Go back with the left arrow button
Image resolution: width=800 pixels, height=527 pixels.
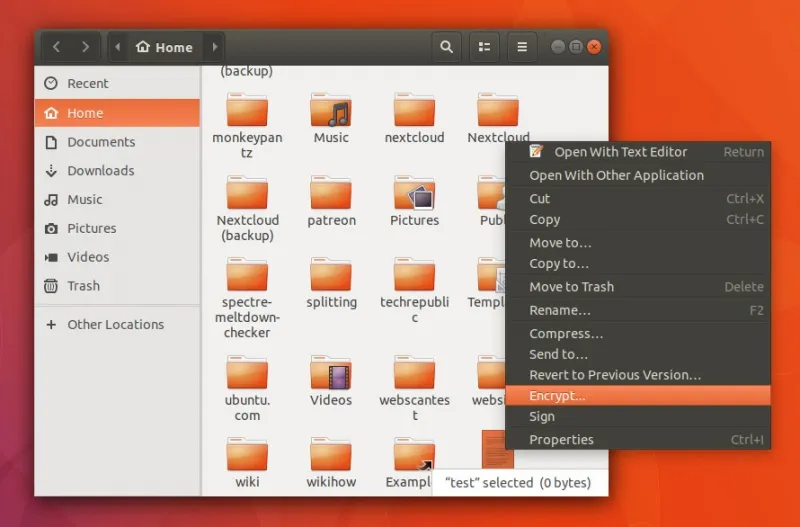(57, 47)
